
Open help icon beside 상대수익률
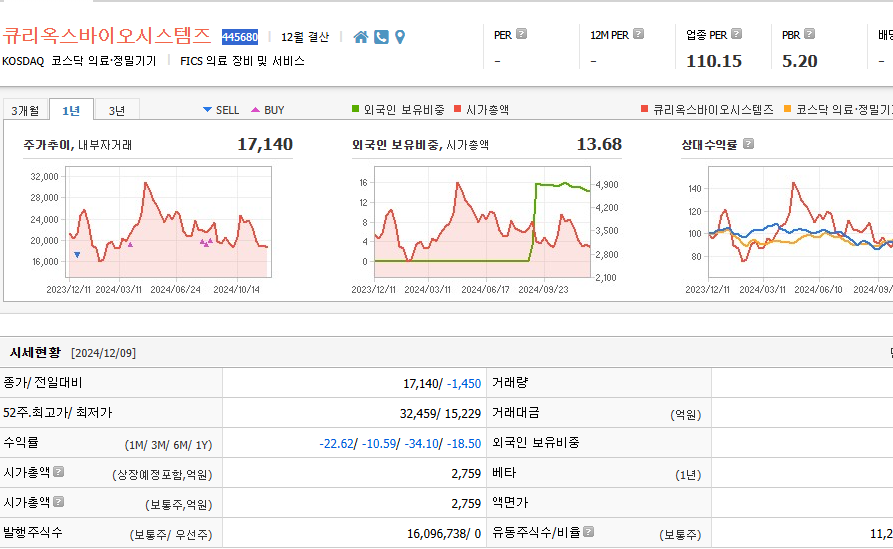(749, 144)
